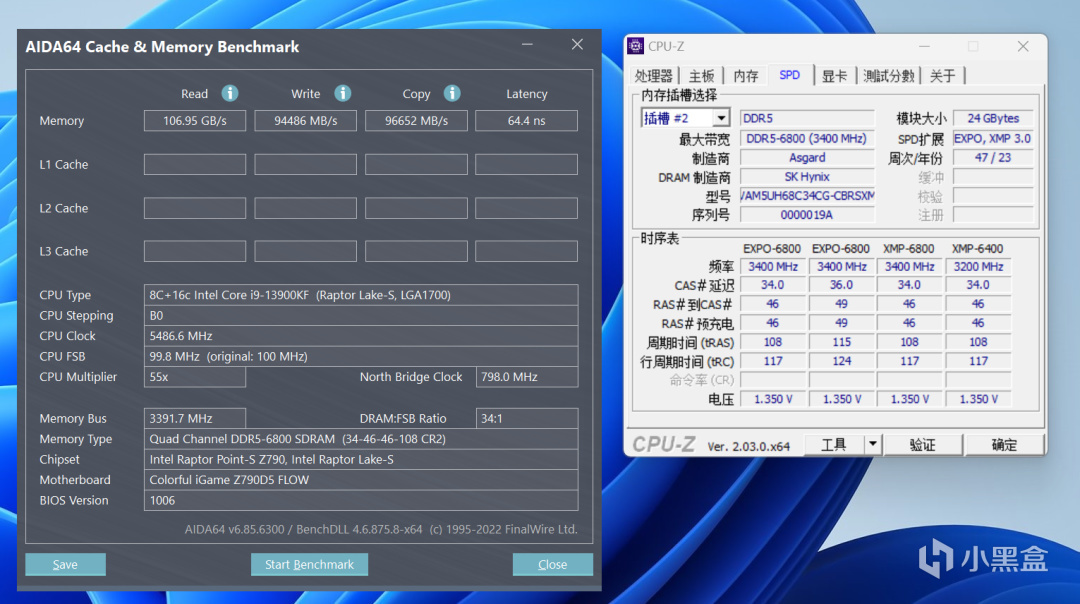
Task: Click the Memory Latency 64.4 ns field
Action: 526,121
